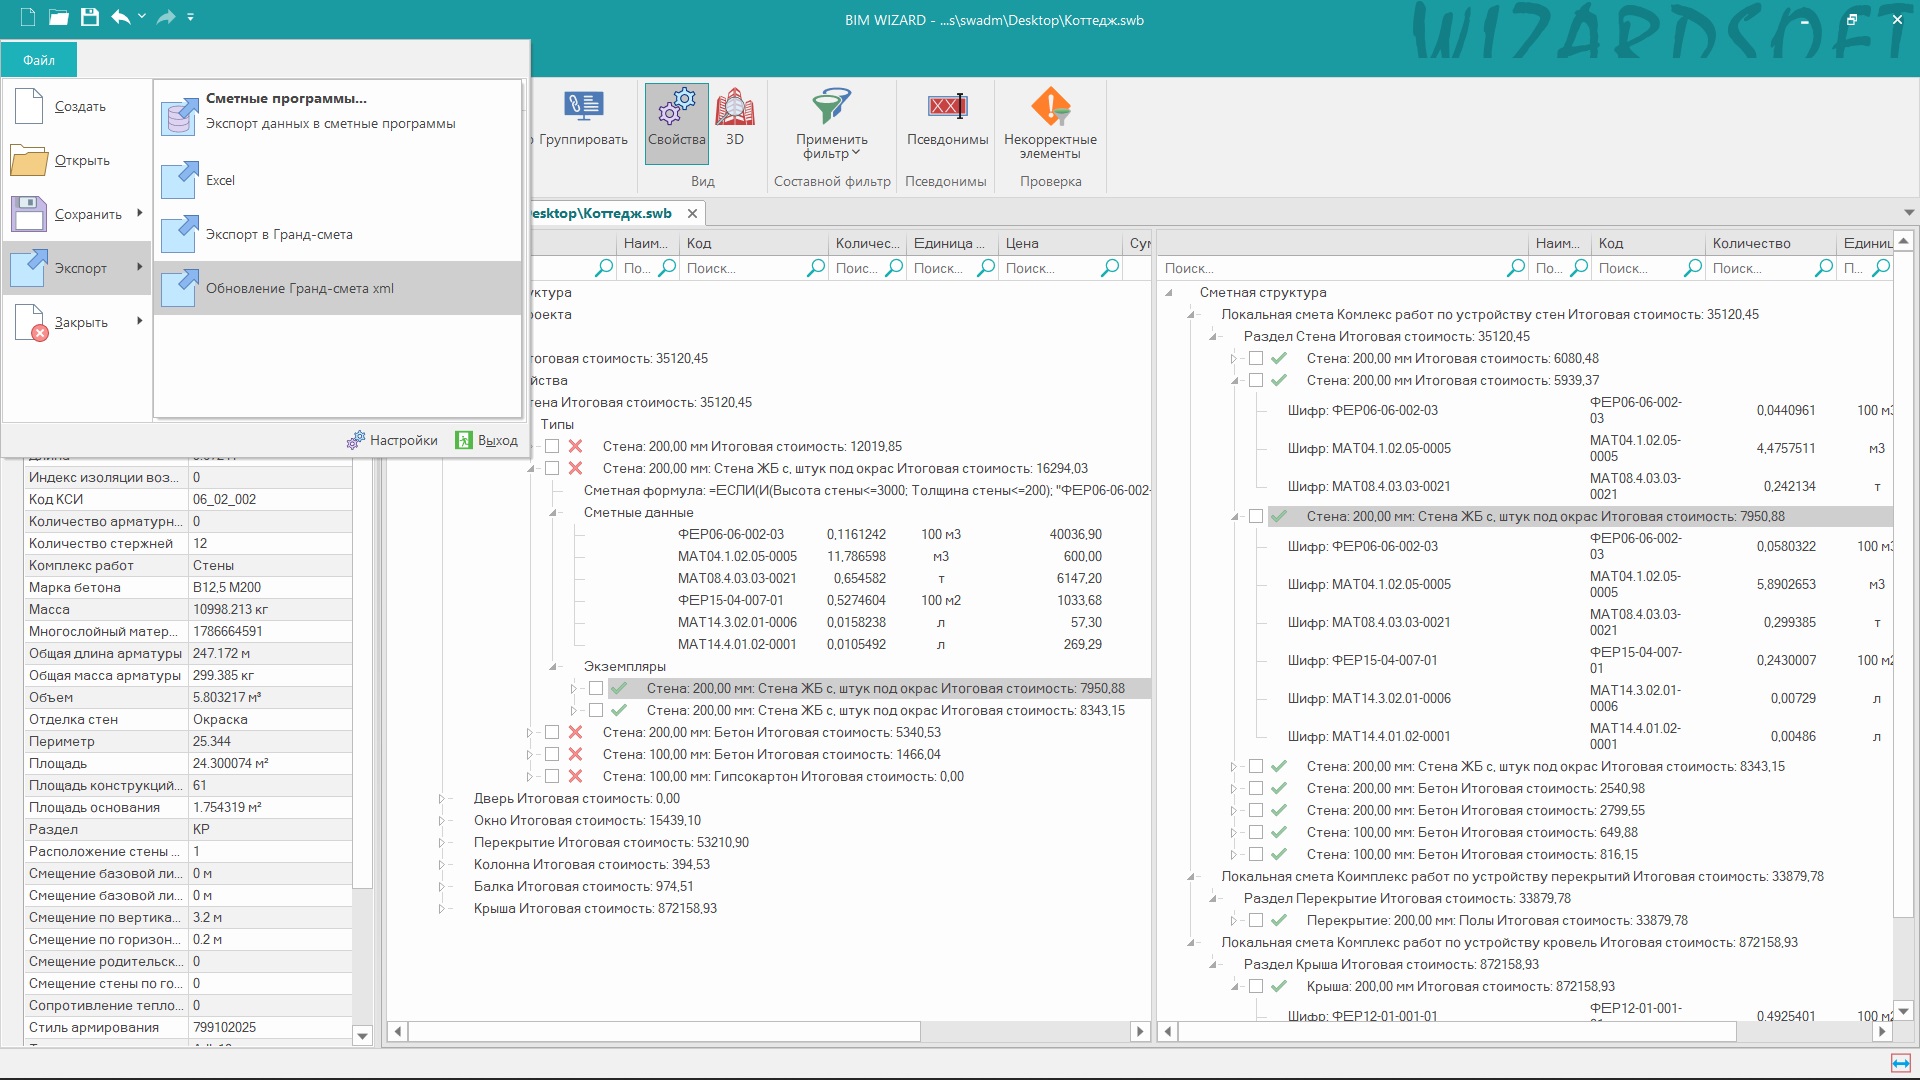Open Применить фильтр funnel tool
This screenshot has height=1080, width=1920.
[x=831, y=123]
